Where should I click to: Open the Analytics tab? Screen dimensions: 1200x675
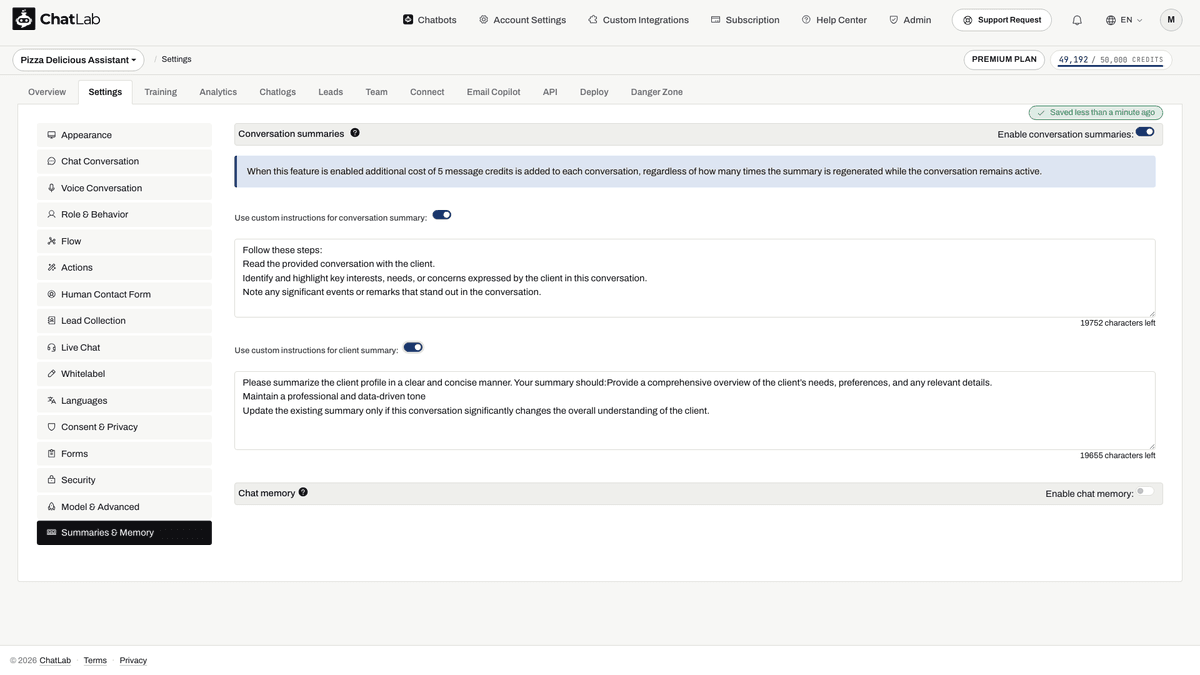pos(218,92)
